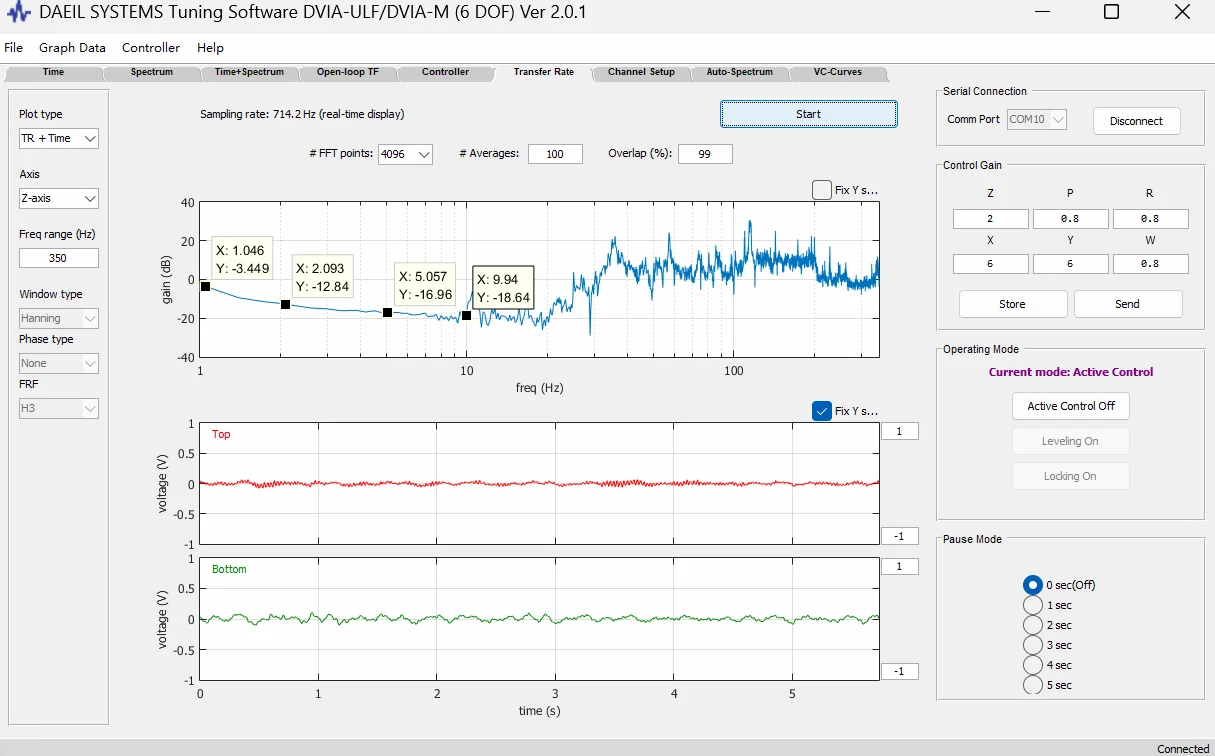Maximize the application window
Screen dimensions: 1215x756
tap(1111, 12)
